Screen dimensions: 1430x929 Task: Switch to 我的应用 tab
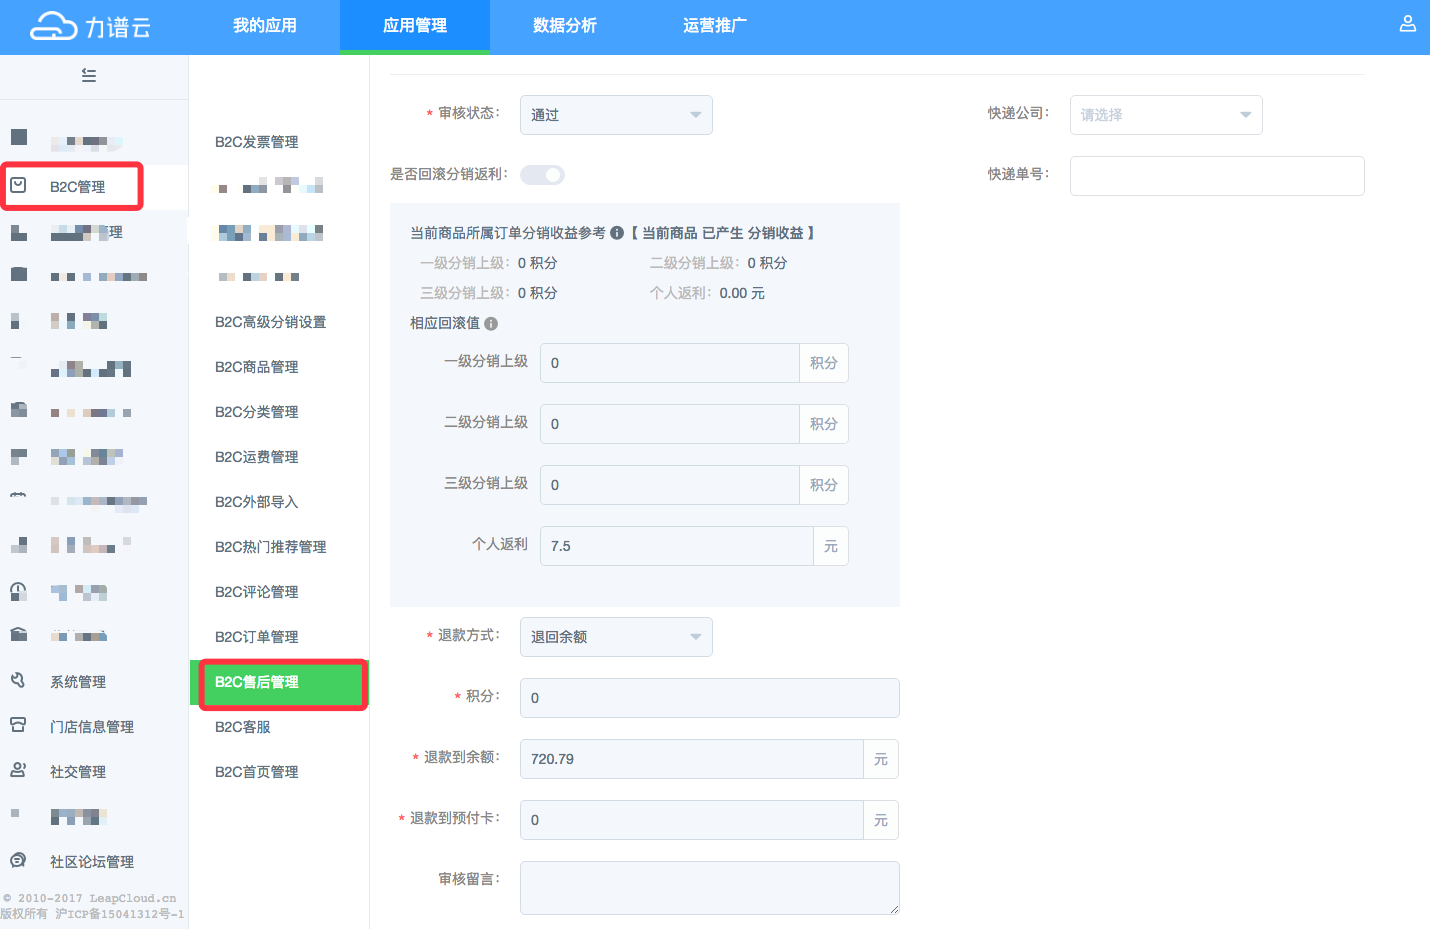coord(265,26)
